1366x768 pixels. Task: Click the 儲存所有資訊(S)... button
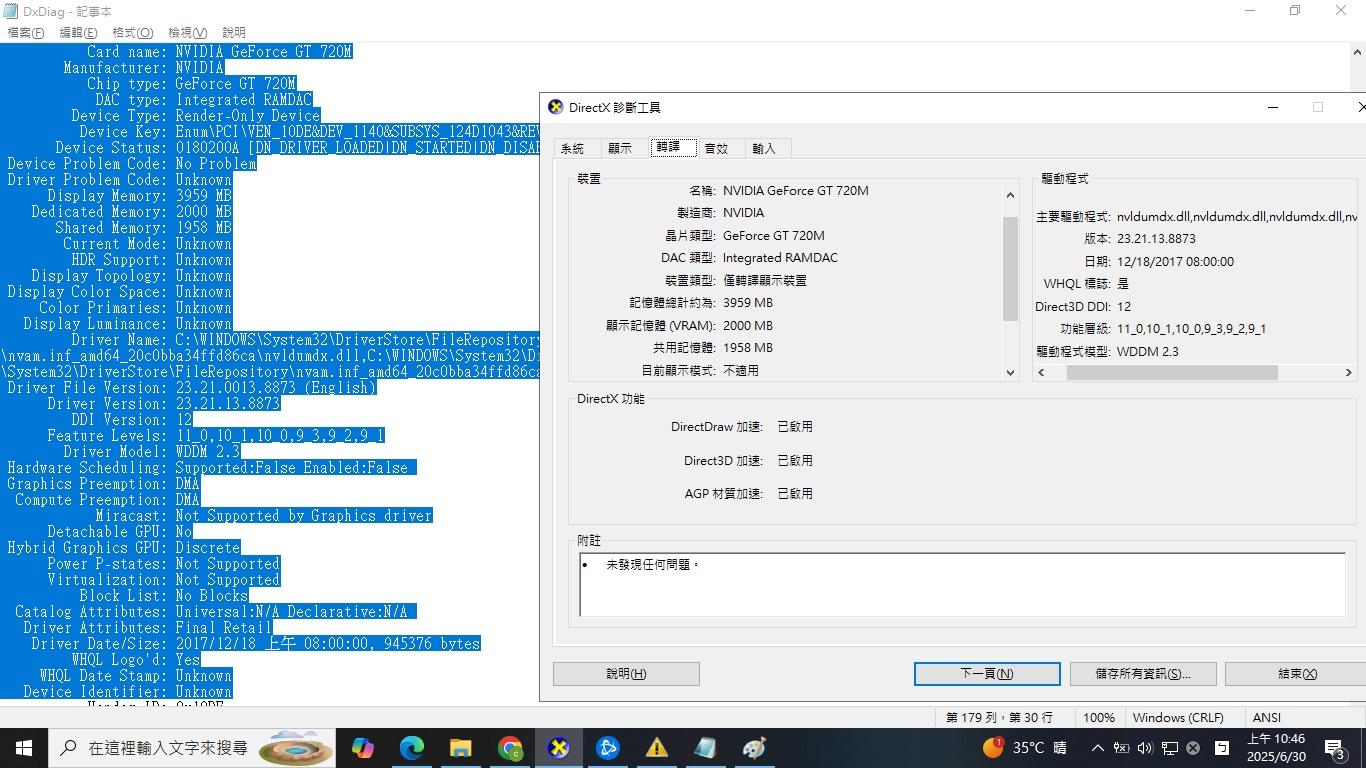click(1143, 674)
